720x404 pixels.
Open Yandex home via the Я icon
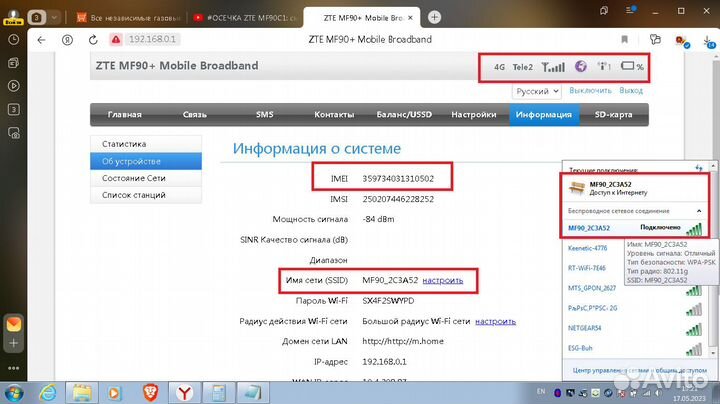click(x=68, y=40)
